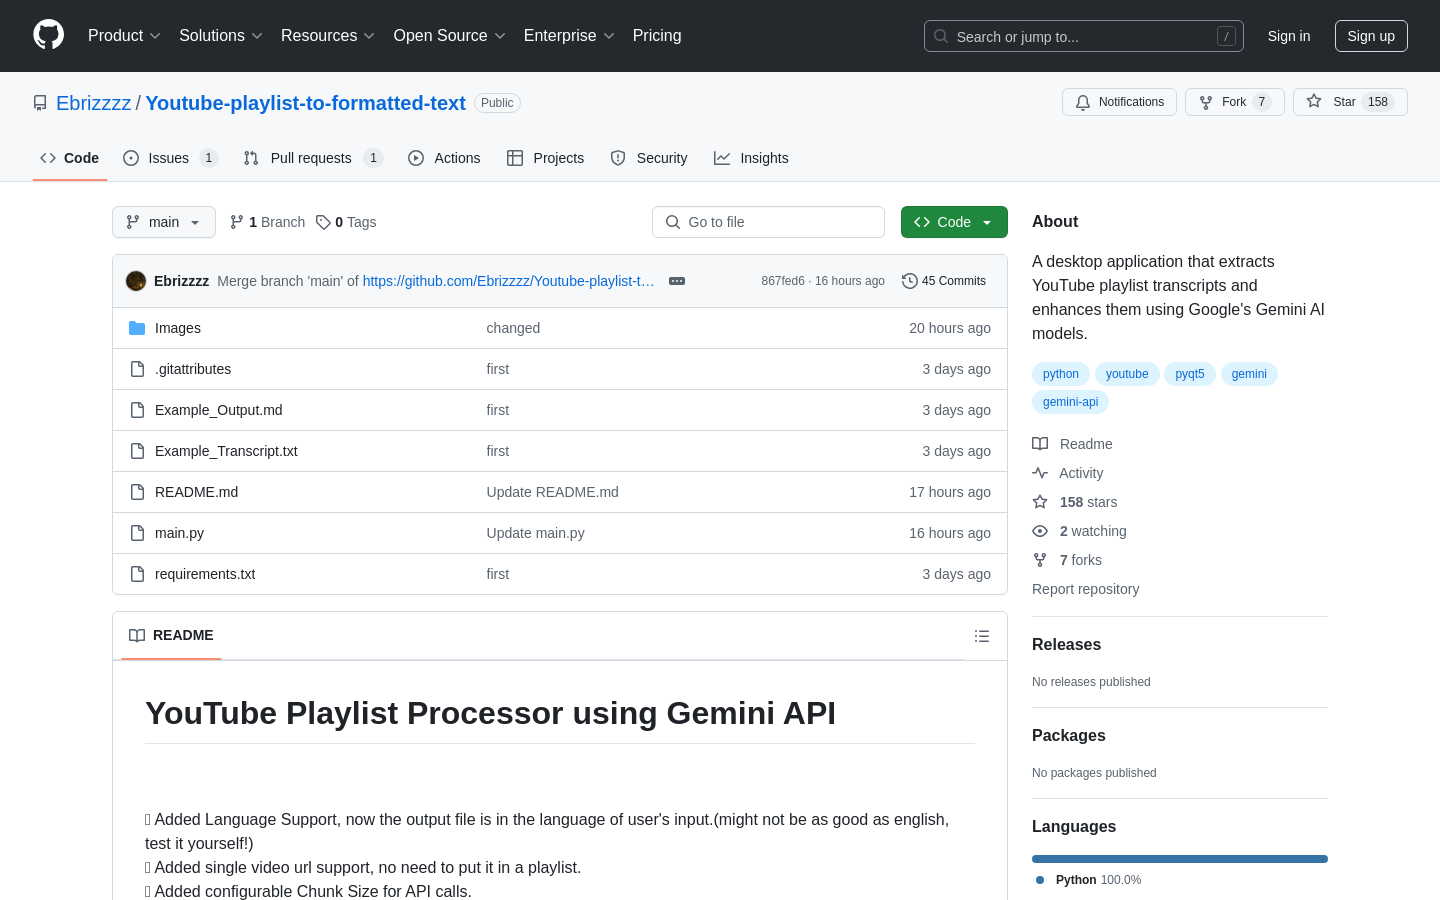Image resolution: width=1440 pixels, height=900 pixels.
Task: Open the youtube topic tag
Action: [1127, 374]
